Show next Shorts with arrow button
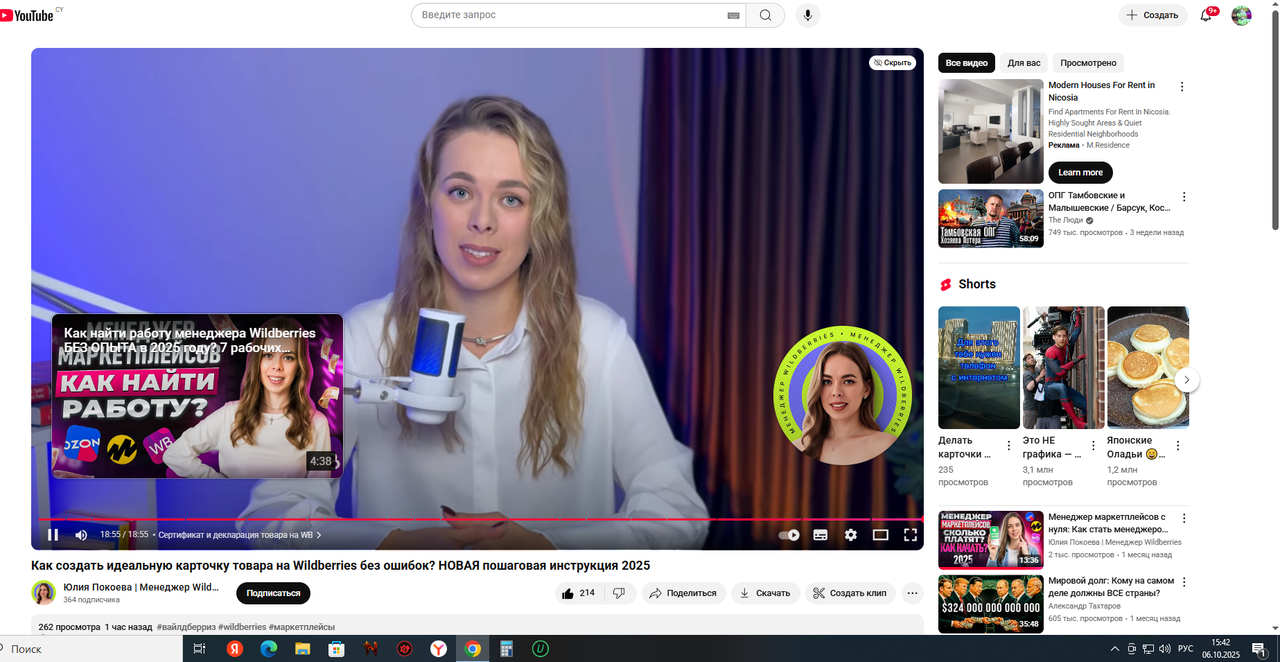The image size is (1280, 662). point(1186,380)
